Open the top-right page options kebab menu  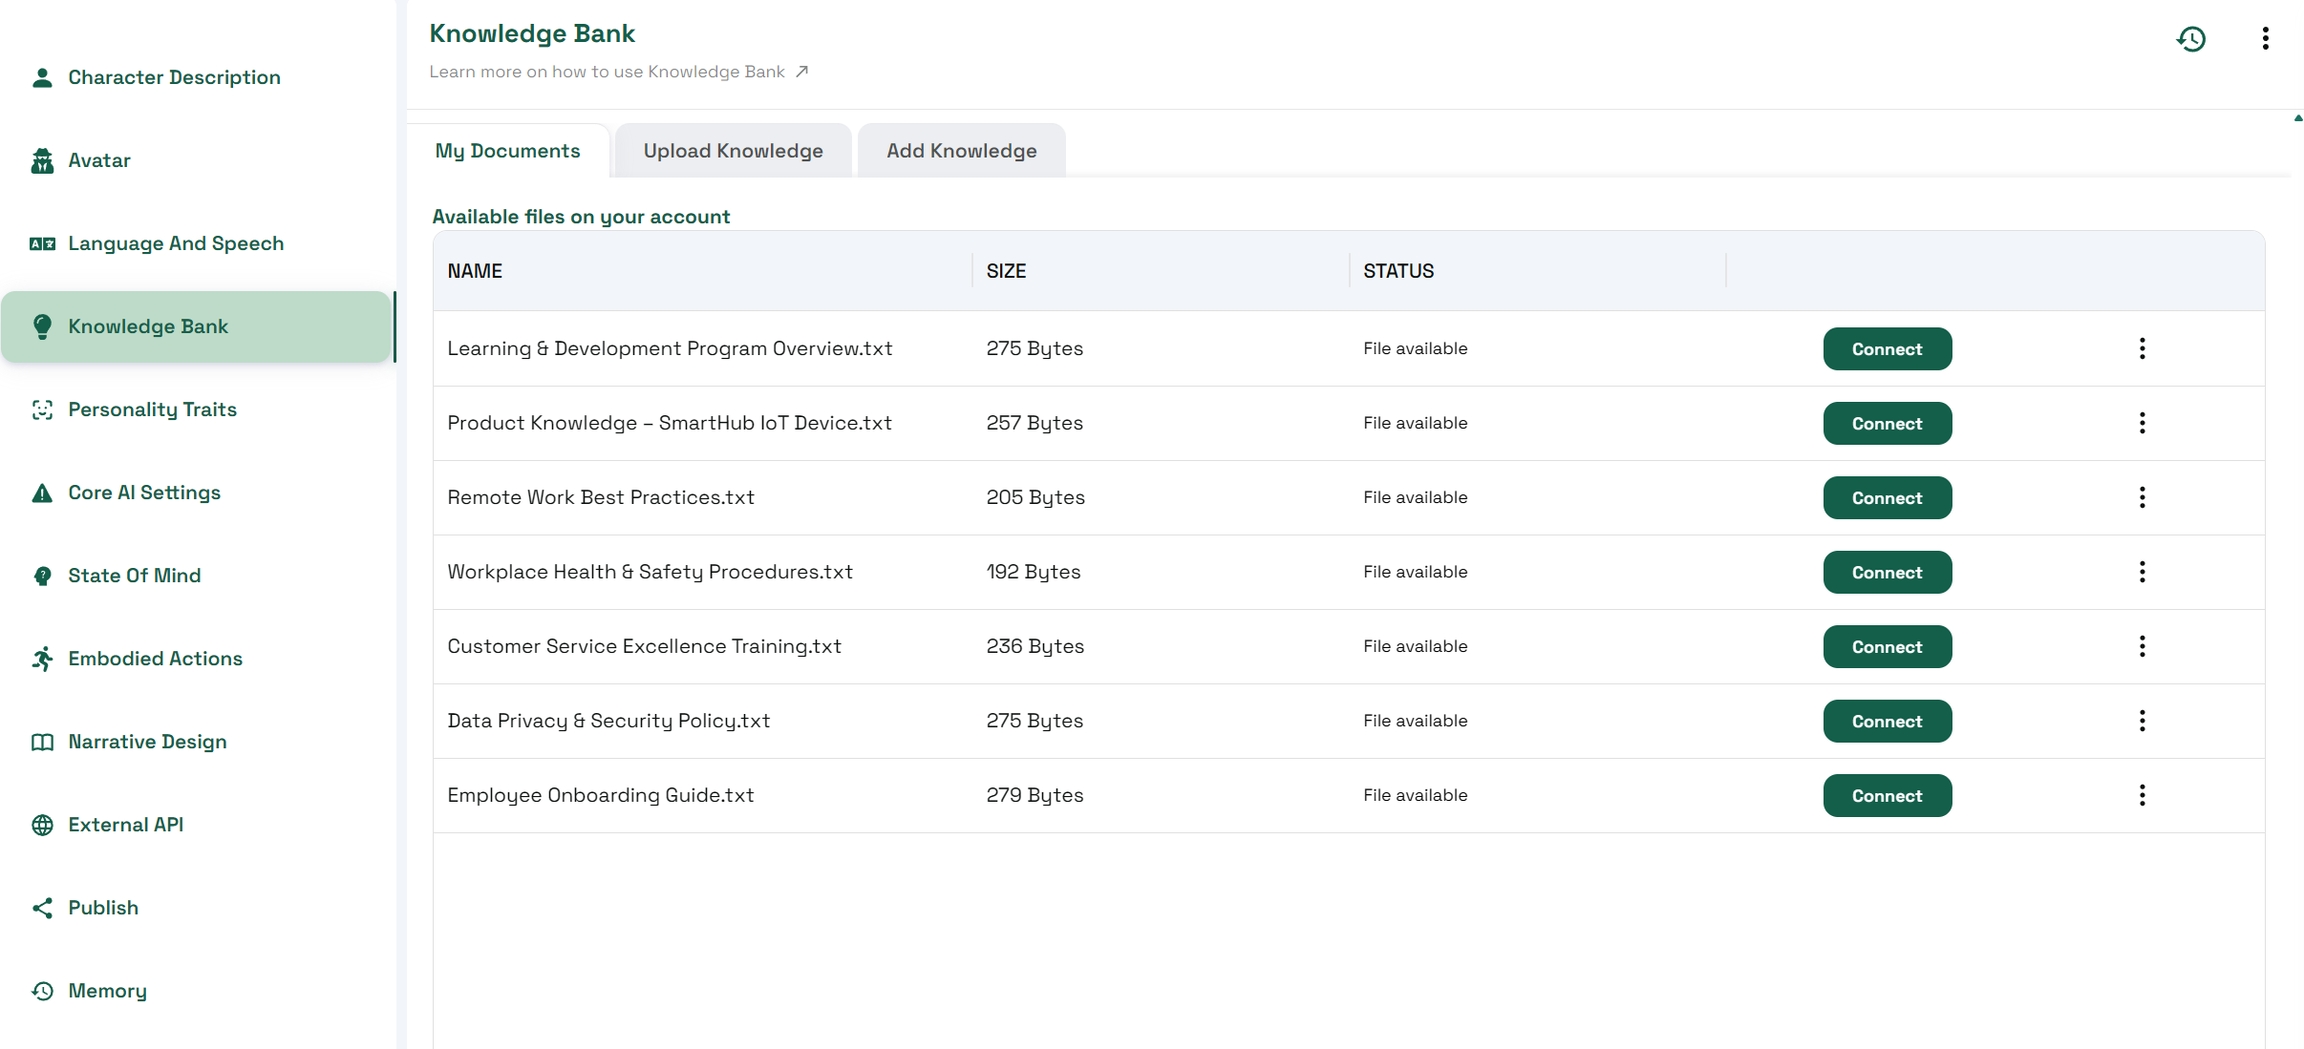pos(2265,39)
